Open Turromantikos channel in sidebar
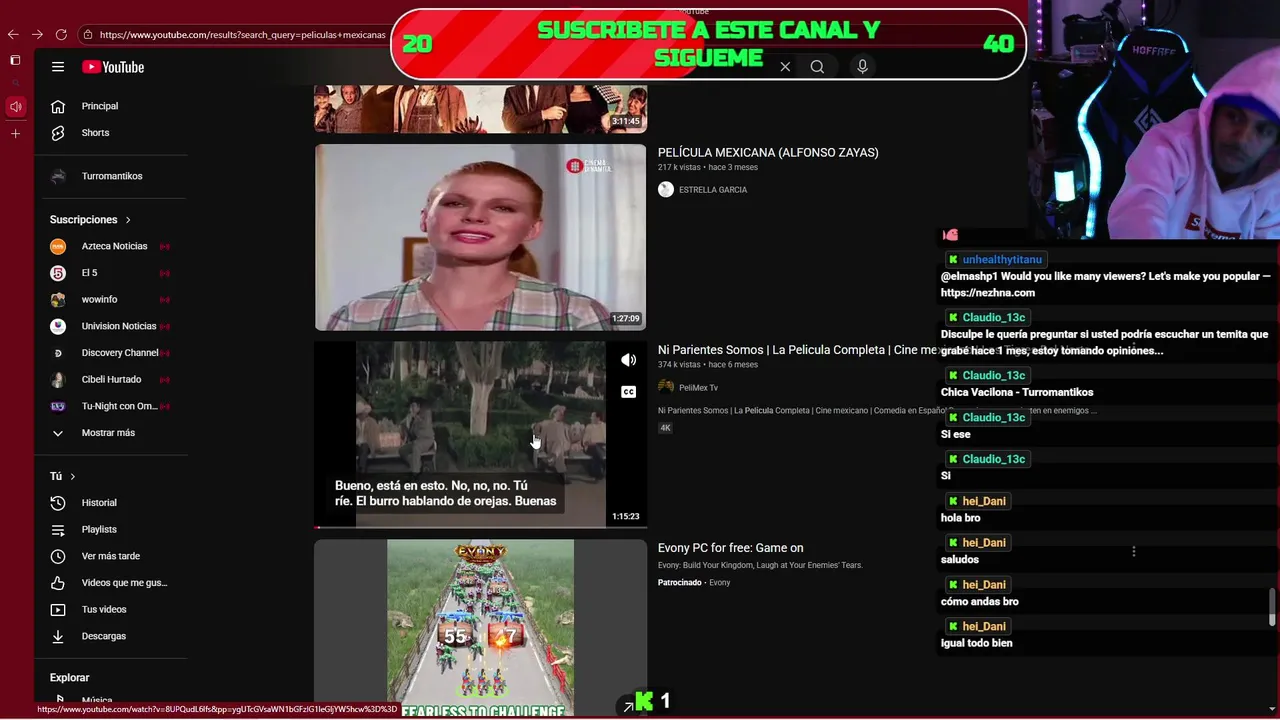Viewport: 1280px width, 720px height. (111, 176)
